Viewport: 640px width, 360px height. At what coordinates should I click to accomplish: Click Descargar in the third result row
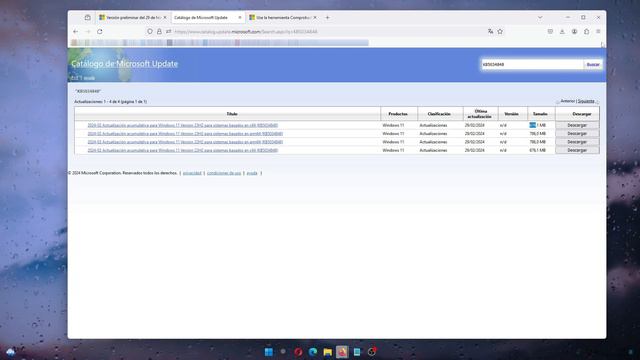(577, 142)
